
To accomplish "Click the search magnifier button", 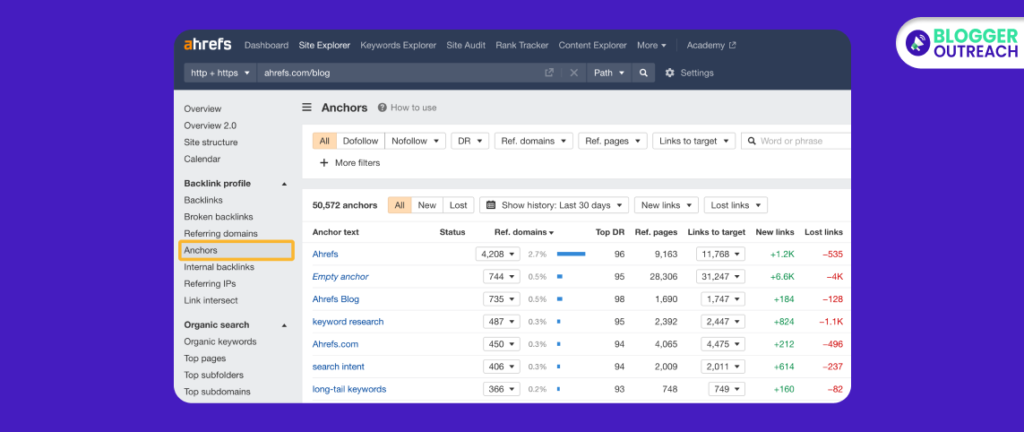I will 643,73.
